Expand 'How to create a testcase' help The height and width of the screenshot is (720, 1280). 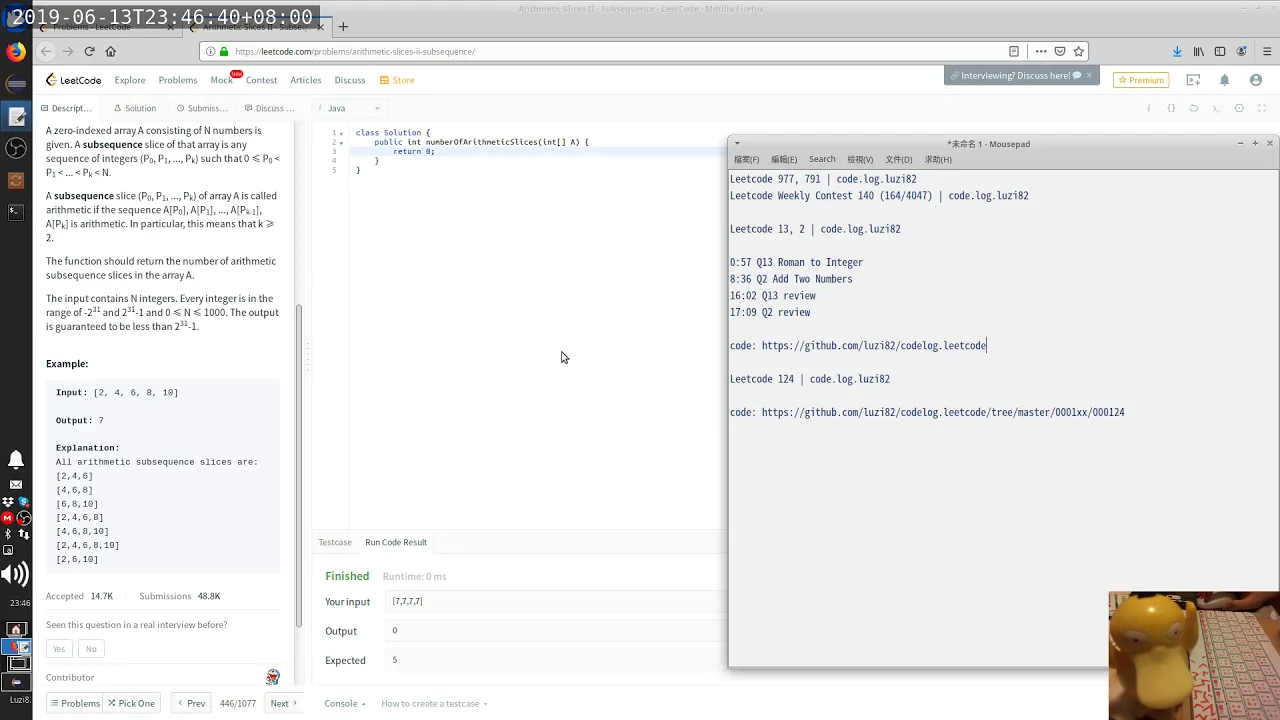tap(434, 703)
